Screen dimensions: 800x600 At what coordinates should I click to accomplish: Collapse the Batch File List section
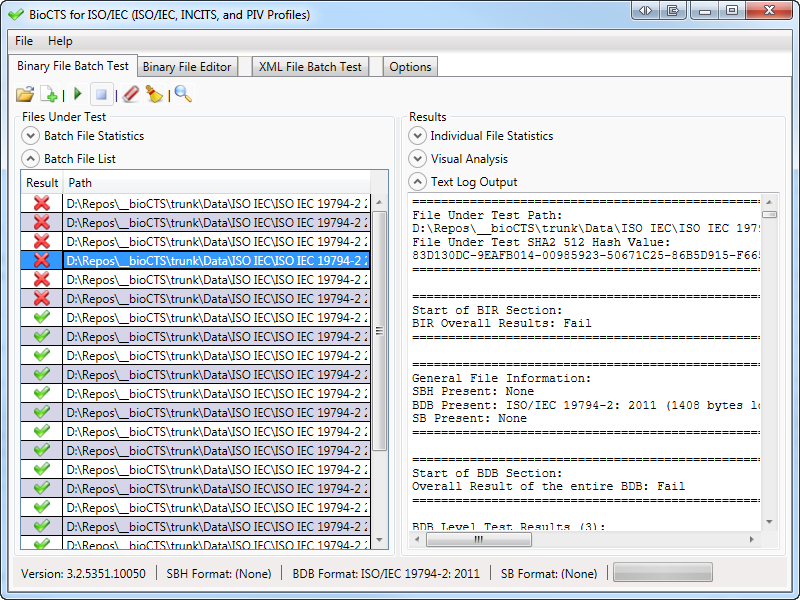(x=30, y=159)
